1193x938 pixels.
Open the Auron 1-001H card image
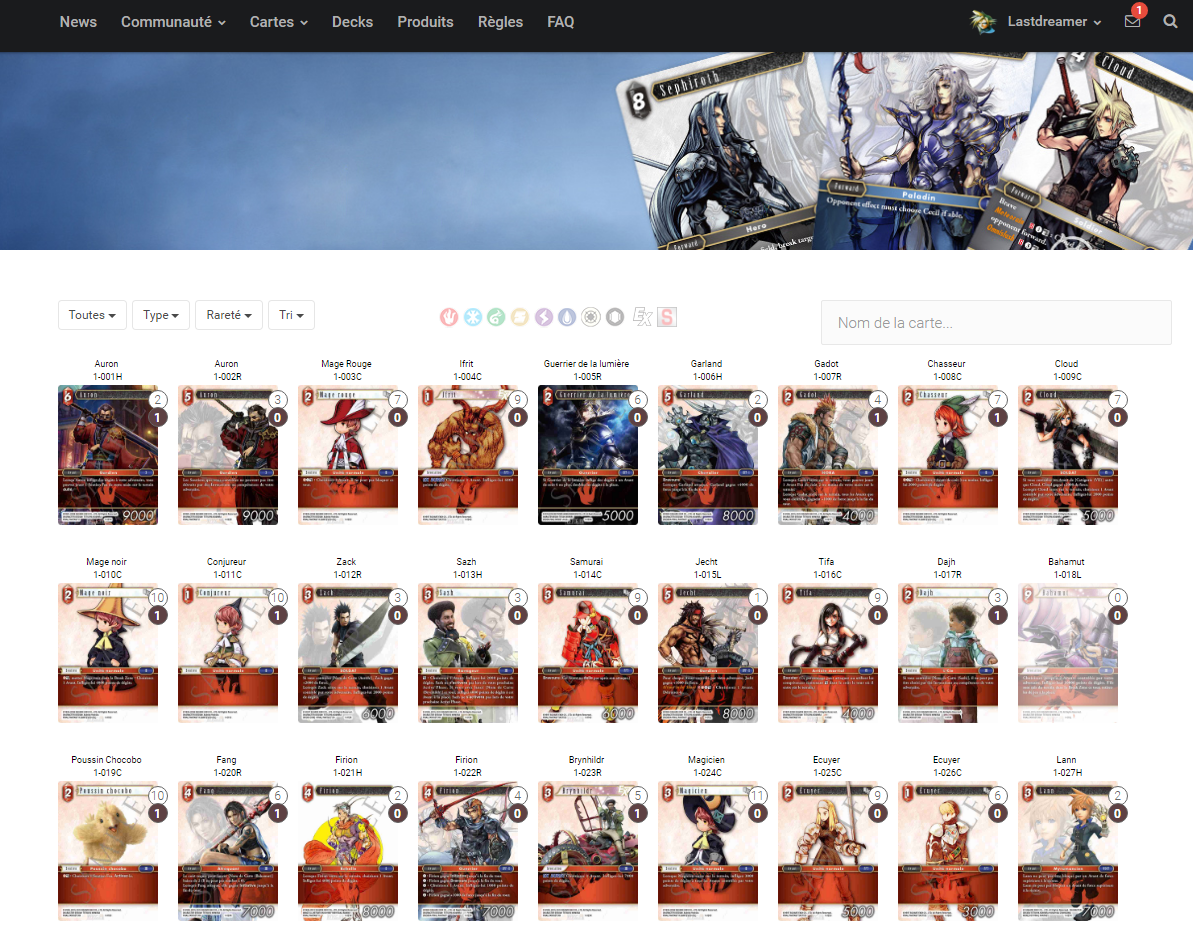[x=108, y=455]
